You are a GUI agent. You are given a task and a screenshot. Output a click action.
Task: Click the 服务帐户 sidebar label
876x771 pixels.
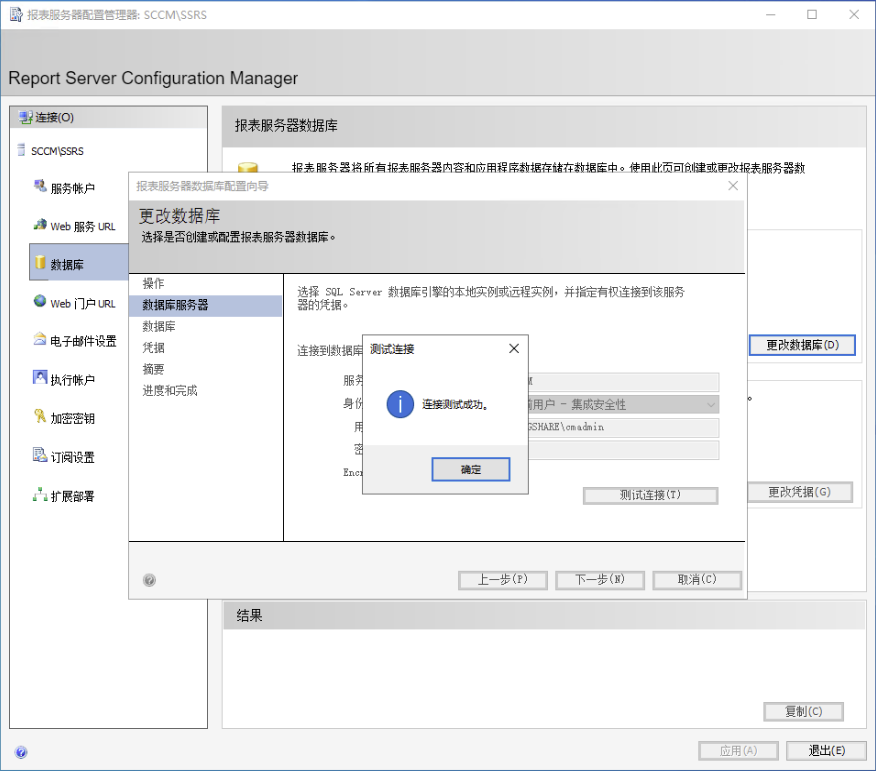[x=73, y=189]
